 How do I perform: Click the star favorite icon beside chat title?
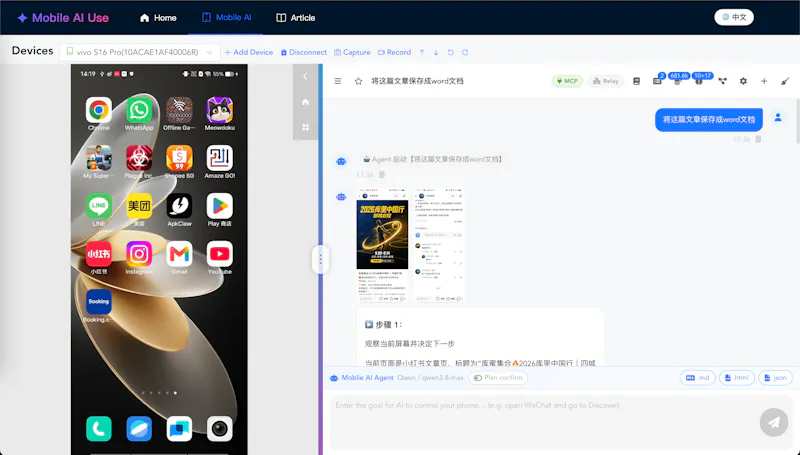pos(358,81)
